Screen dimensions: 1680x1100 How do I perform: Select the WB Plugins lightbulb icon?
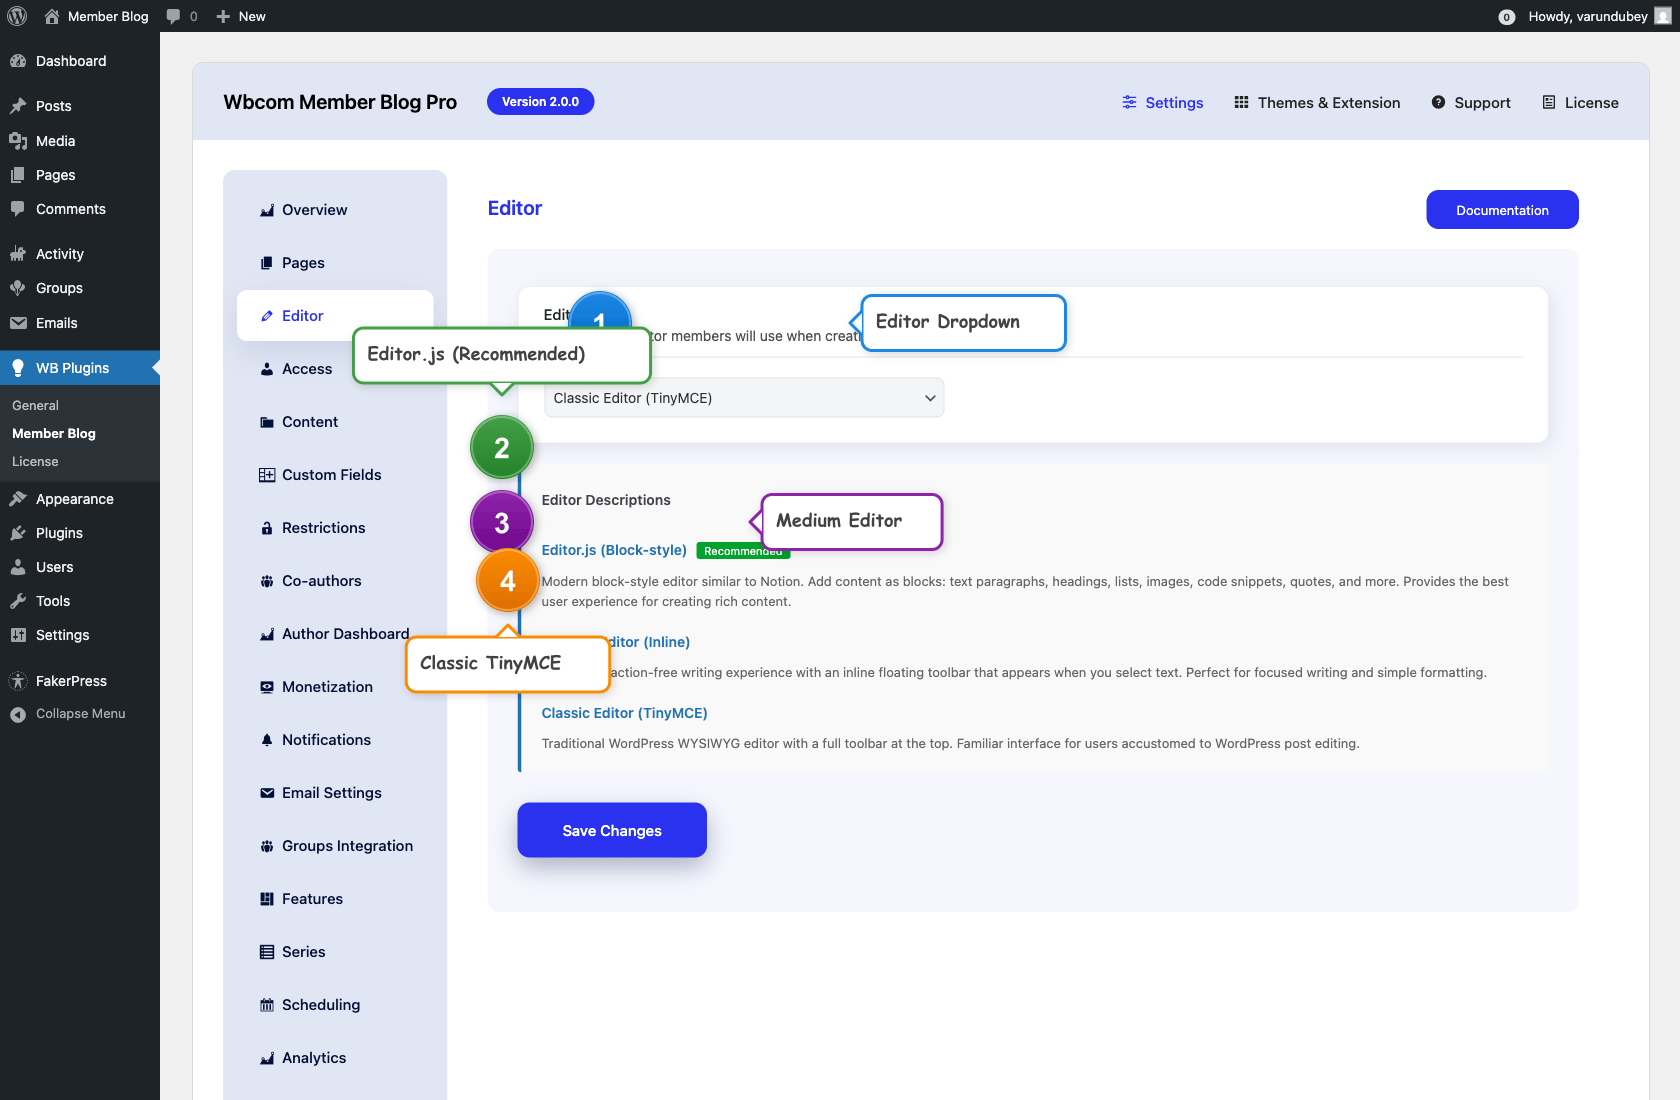pos(18,367)
